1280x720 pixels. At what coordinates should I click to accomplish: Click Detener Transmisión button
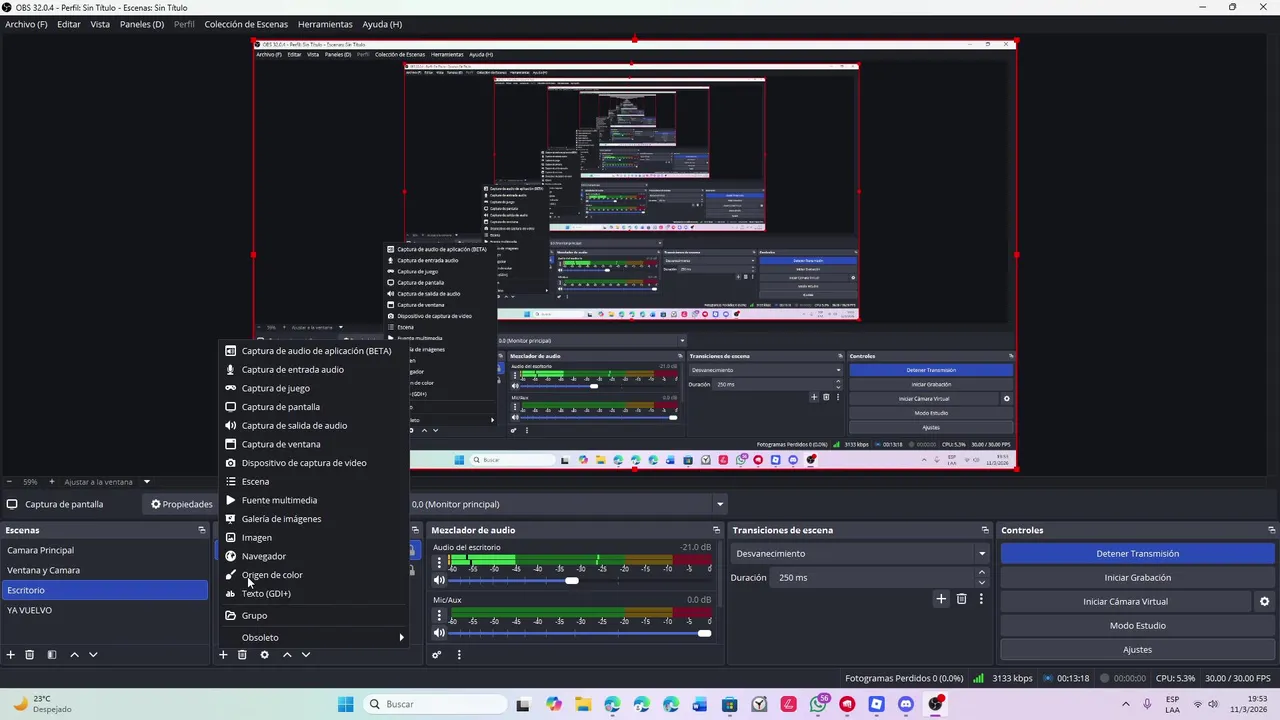[1138, 554]
